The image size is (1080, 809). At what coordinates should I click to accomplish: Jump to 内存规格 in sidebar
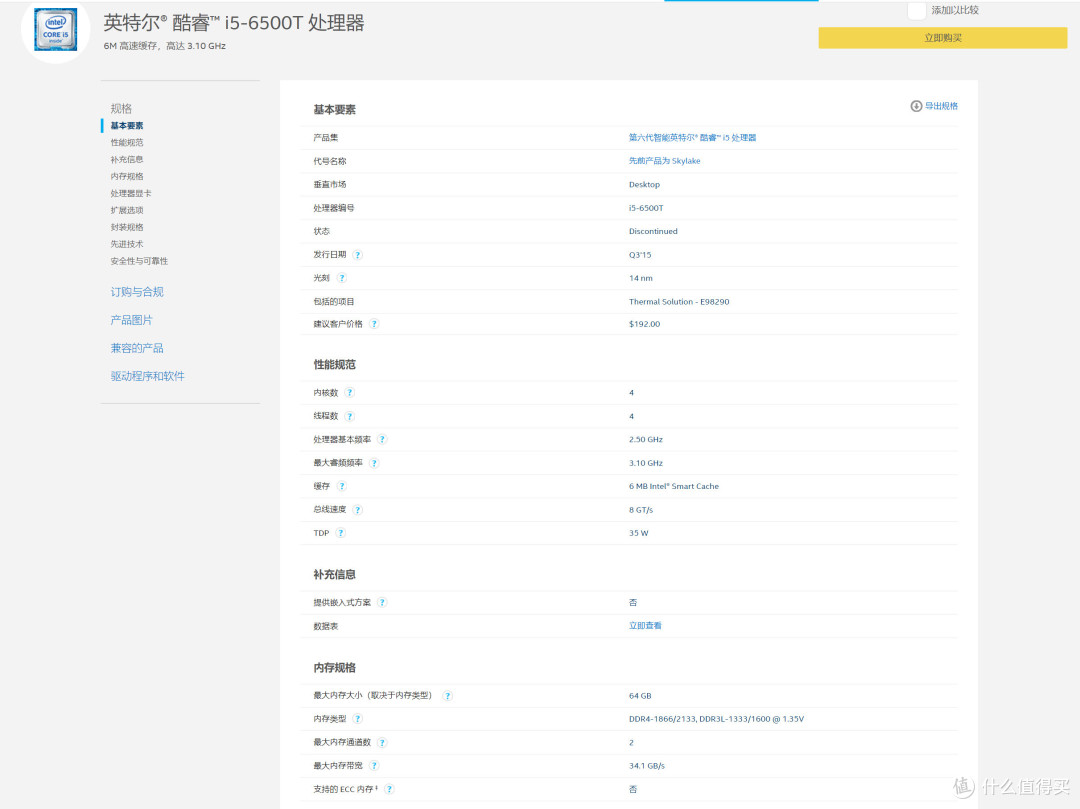click(x=127, y=176)
